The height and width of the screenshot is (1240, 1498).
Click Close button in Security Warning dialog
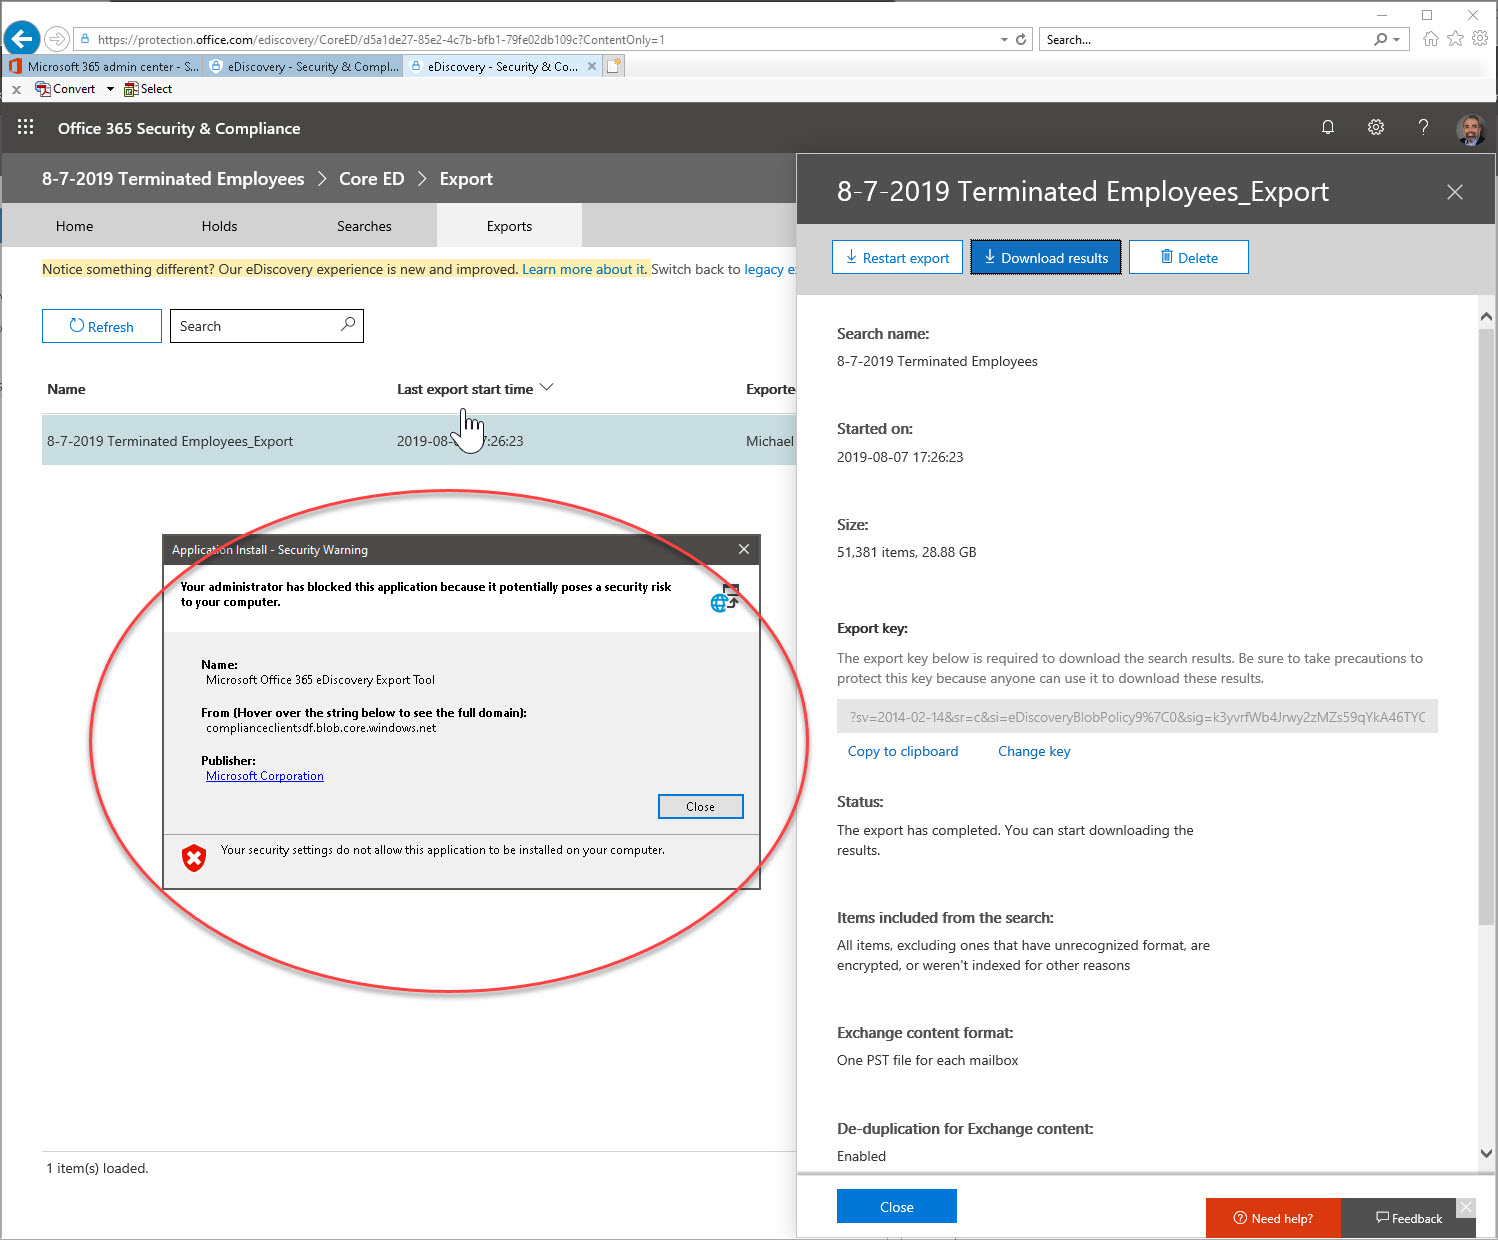tap(700, 806)
